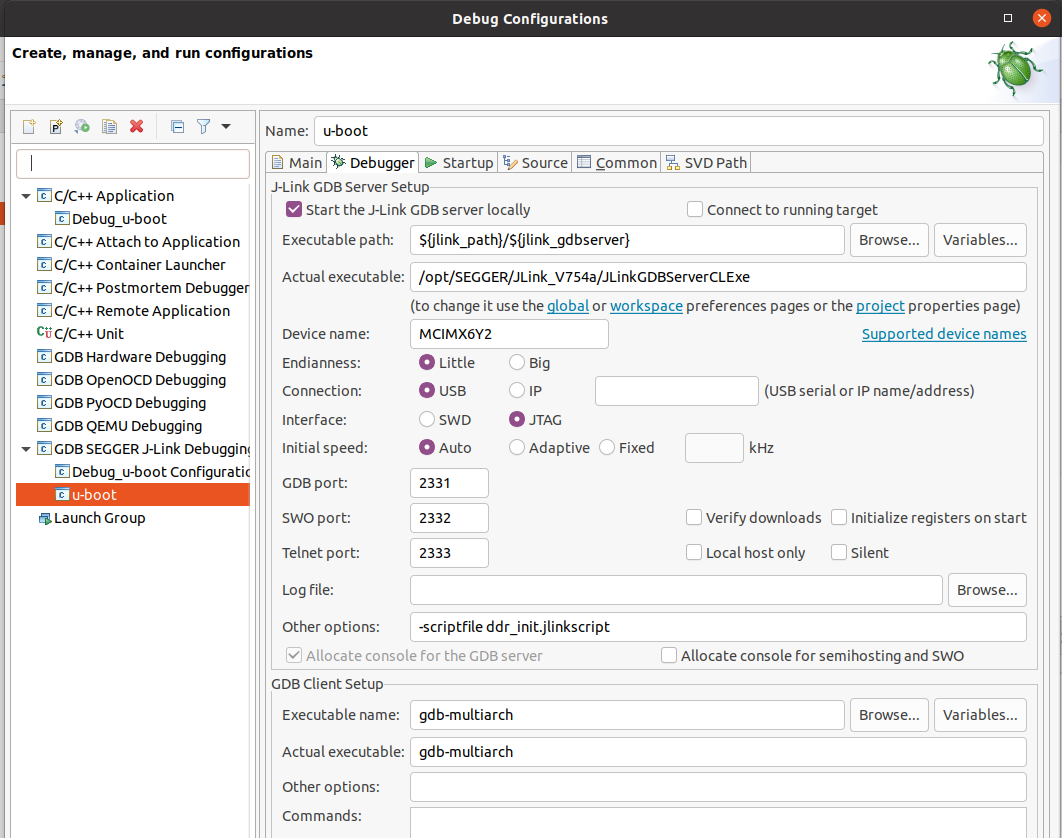1062x838 pixels.
Task: Toggle Start the J-Link GDB server locally
Action: (x=294, y=210)
